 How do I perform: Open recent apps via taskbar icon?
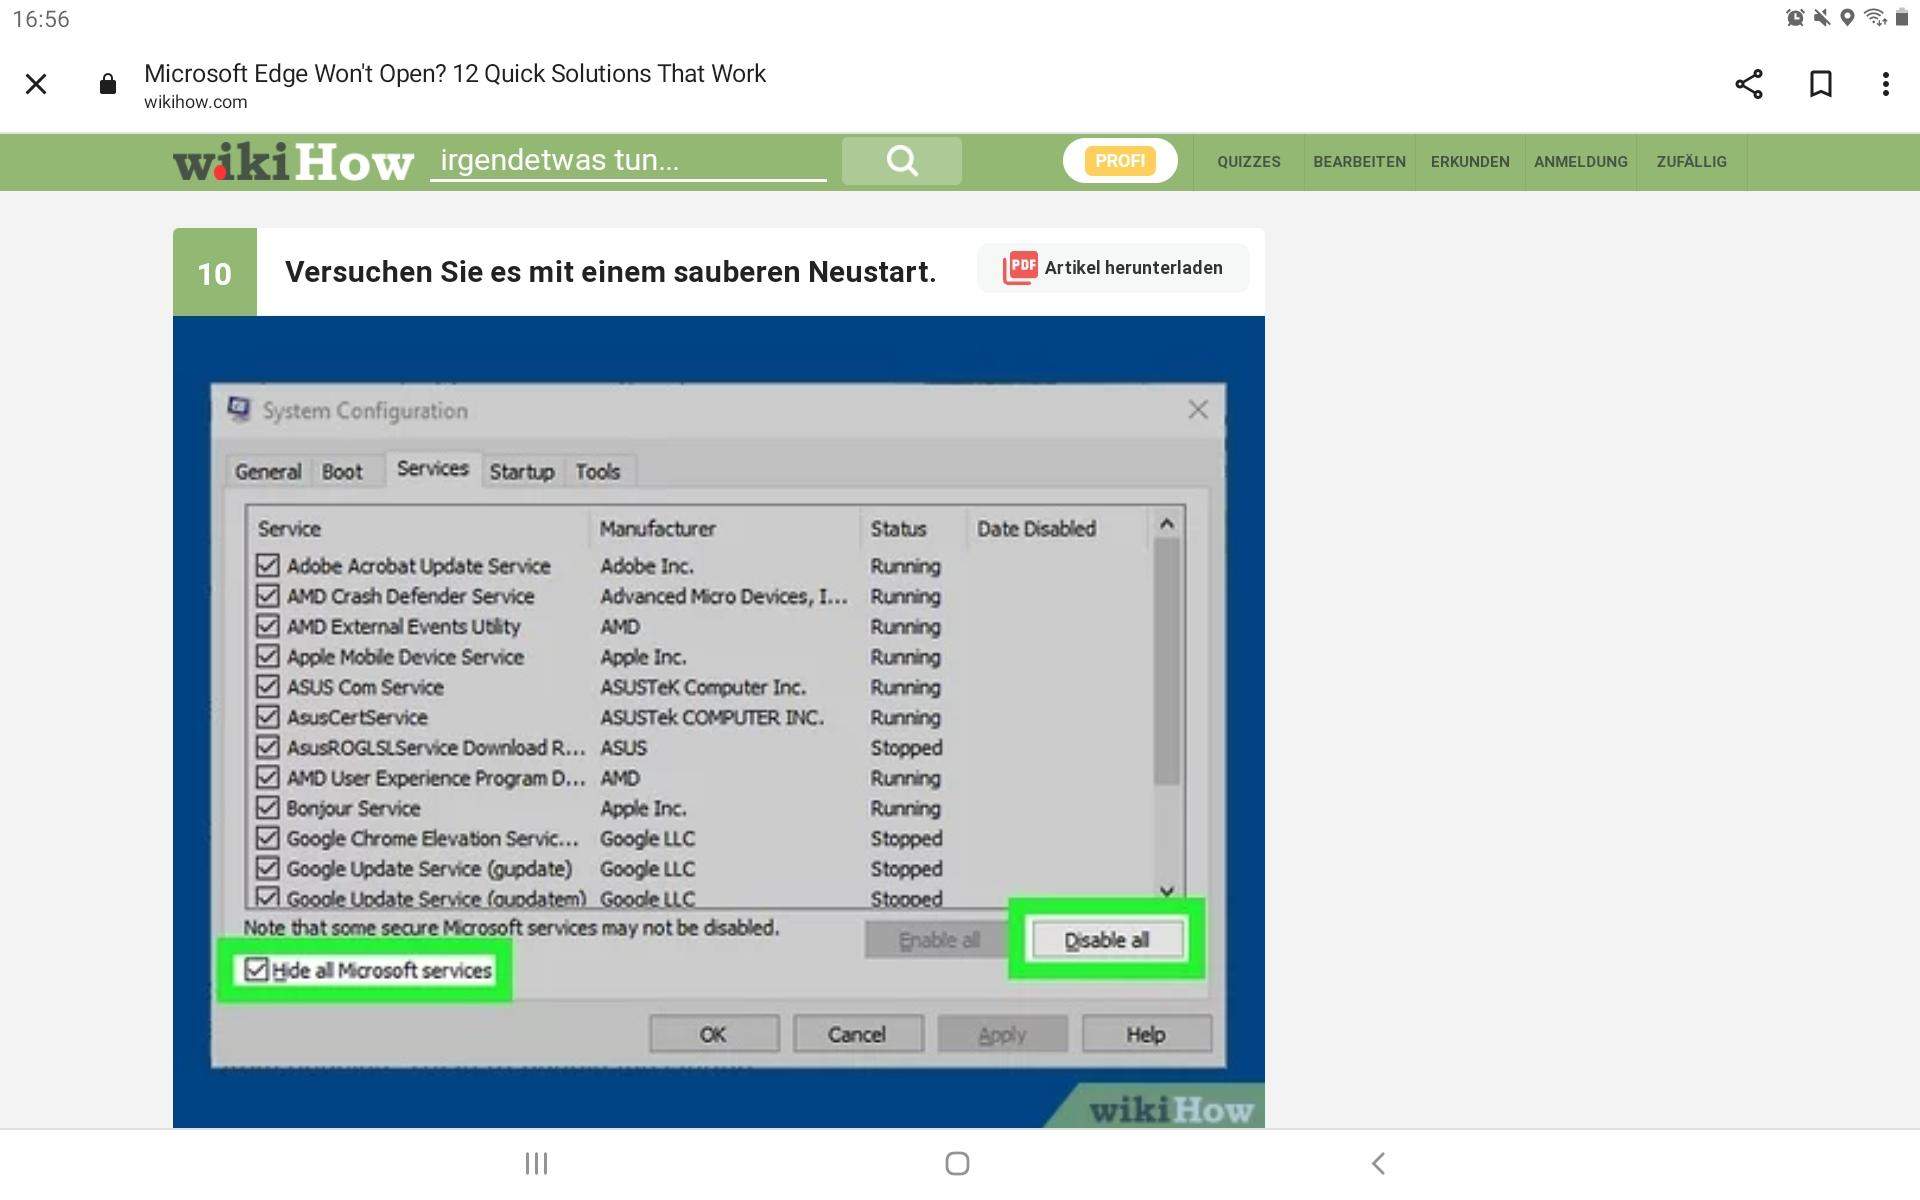(x=536, y=1163)
